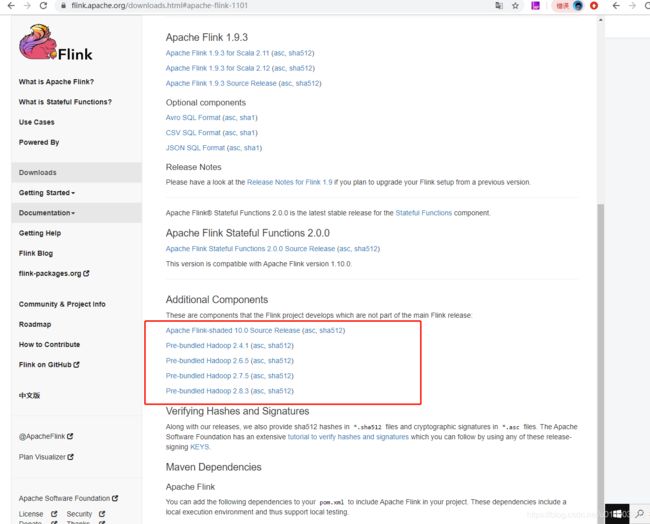Viewport: 650px width, 524px height.
Task: Expand the Getting Started dropdown
Action: coord(47,193)
